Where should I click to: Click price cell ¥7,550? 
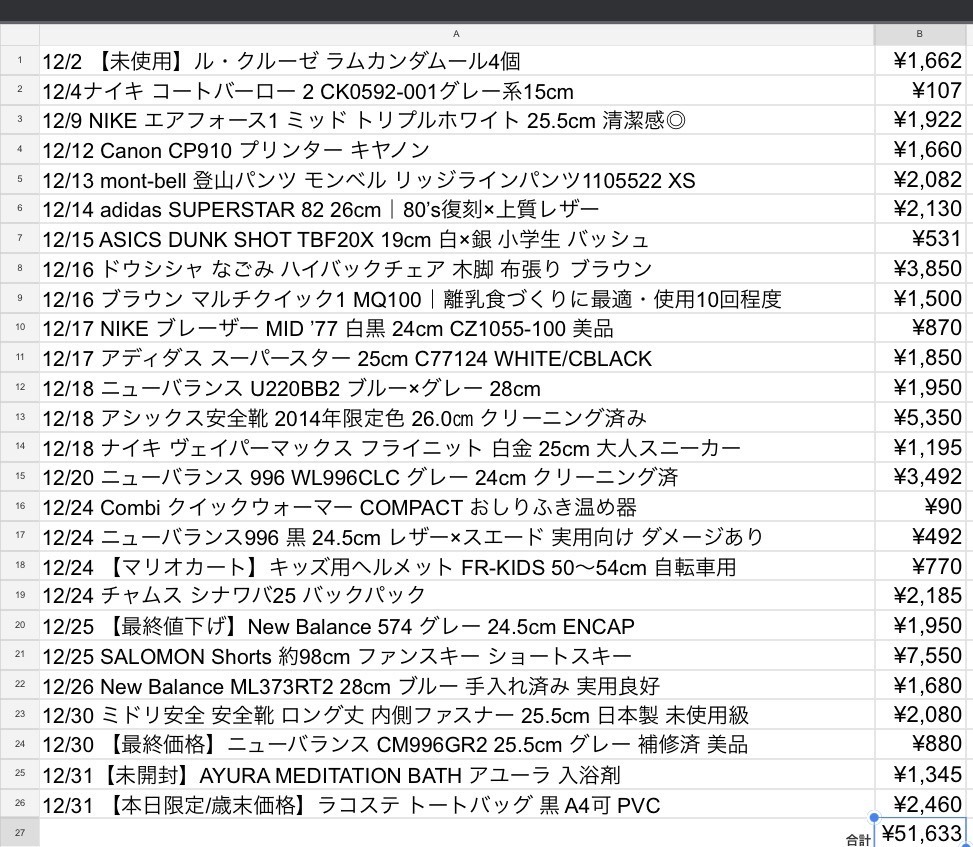920,655
